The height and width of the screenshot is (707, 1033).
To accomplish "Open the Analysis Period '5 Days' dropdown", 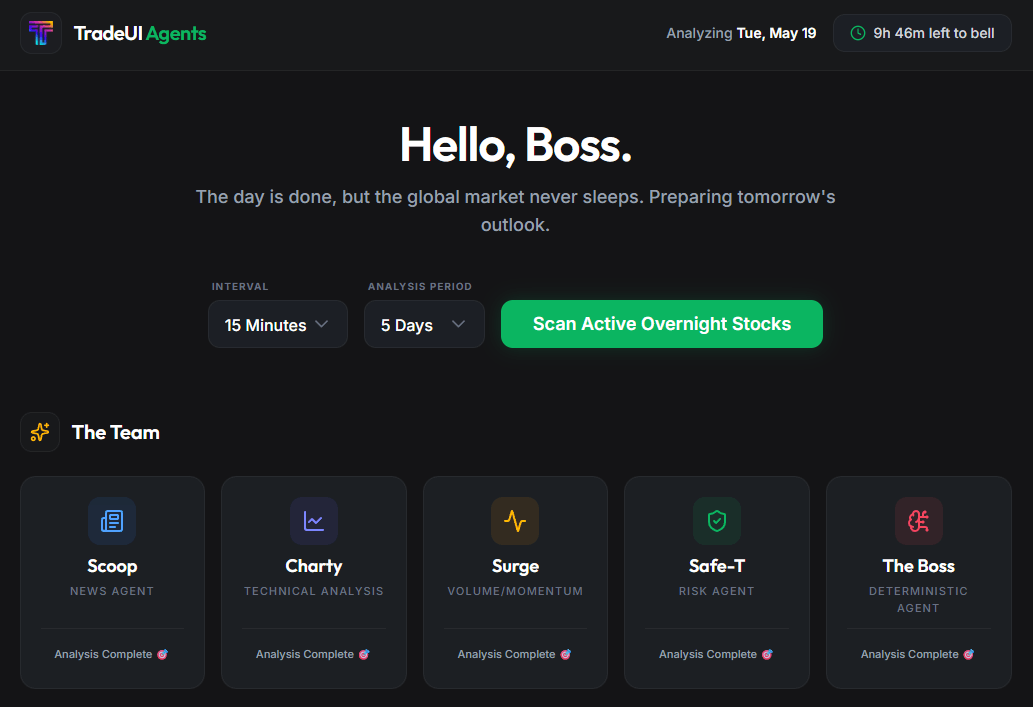I will (x=424, y=324).
